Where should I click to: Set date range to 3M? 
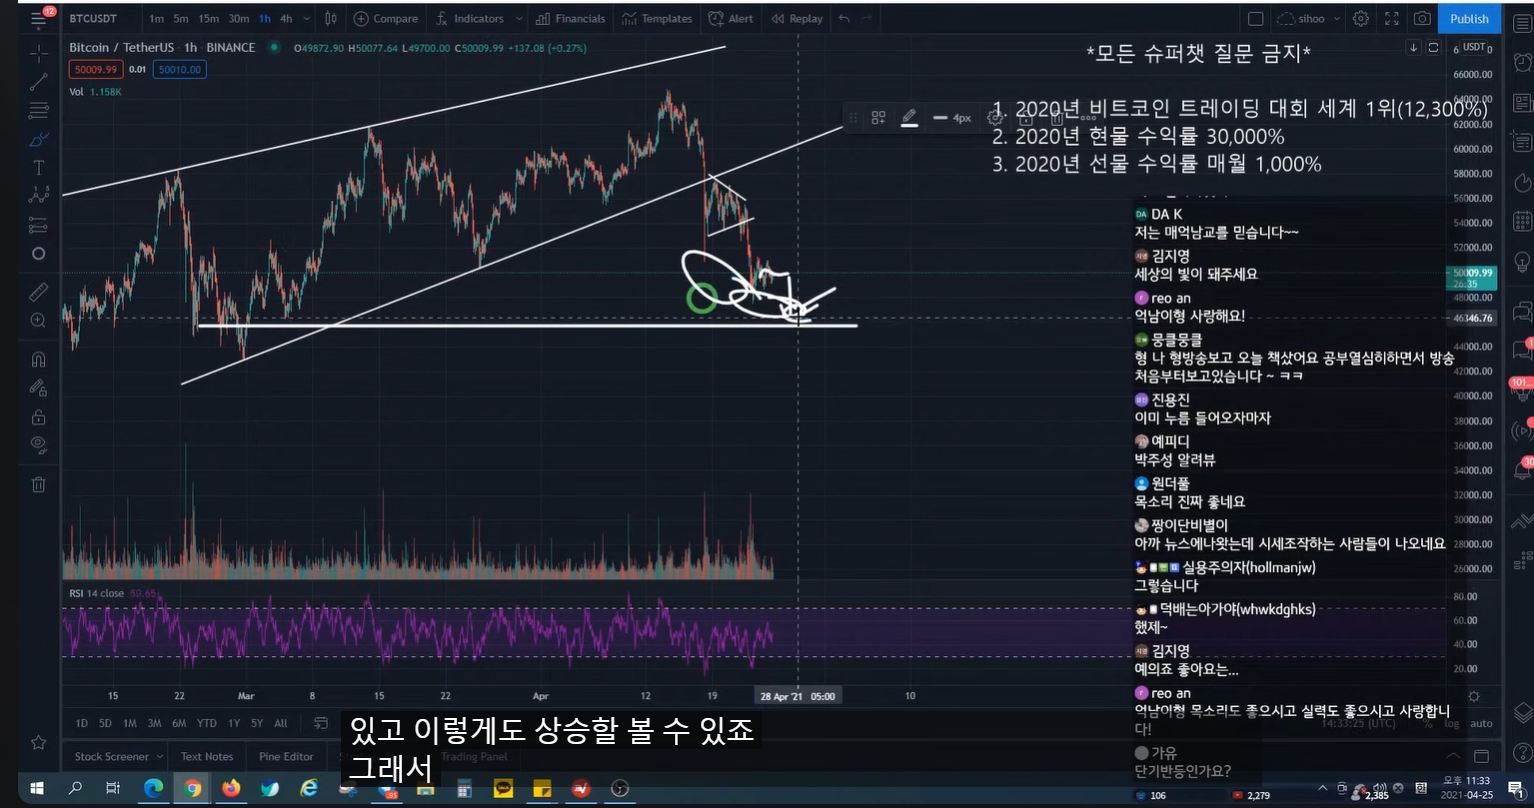click(154, 723)
